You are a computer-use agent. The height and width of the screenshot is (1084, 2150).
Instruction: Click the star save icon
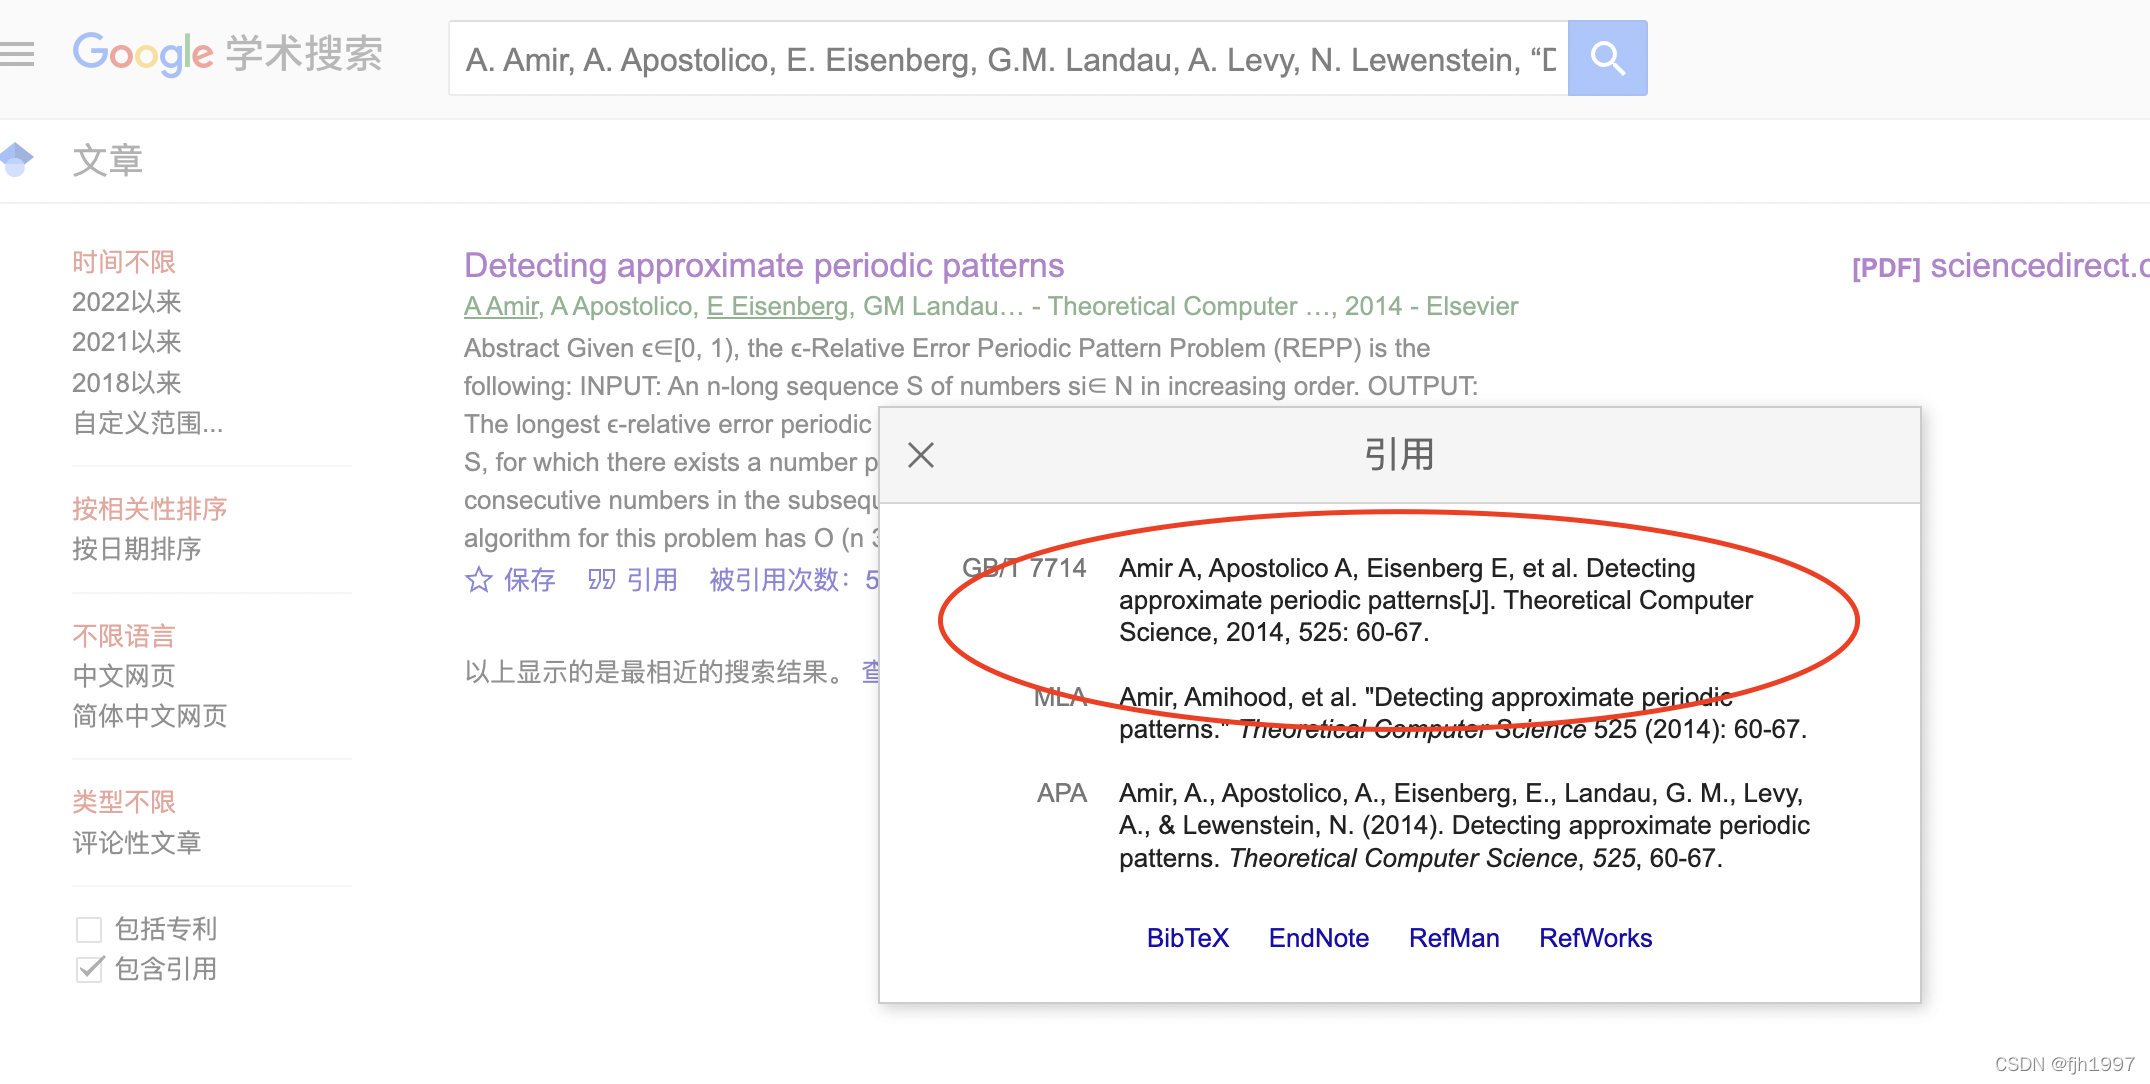[x=479, y=580]
